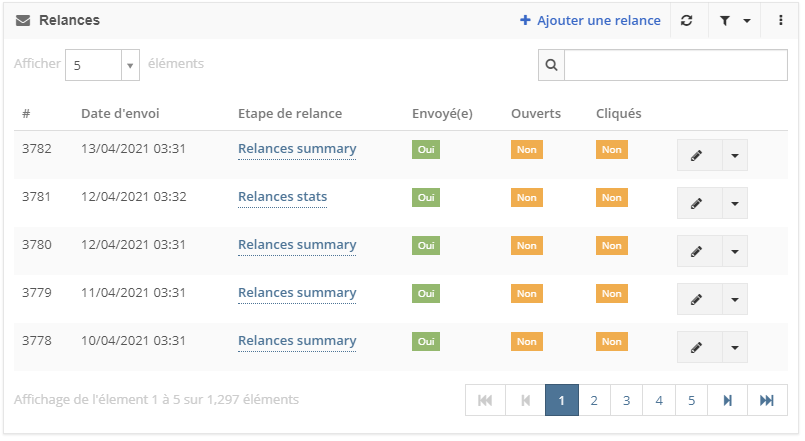Expand actions dropdown for row 3780
The height and width of the screenshot is (441, 805).
(735, 251)
